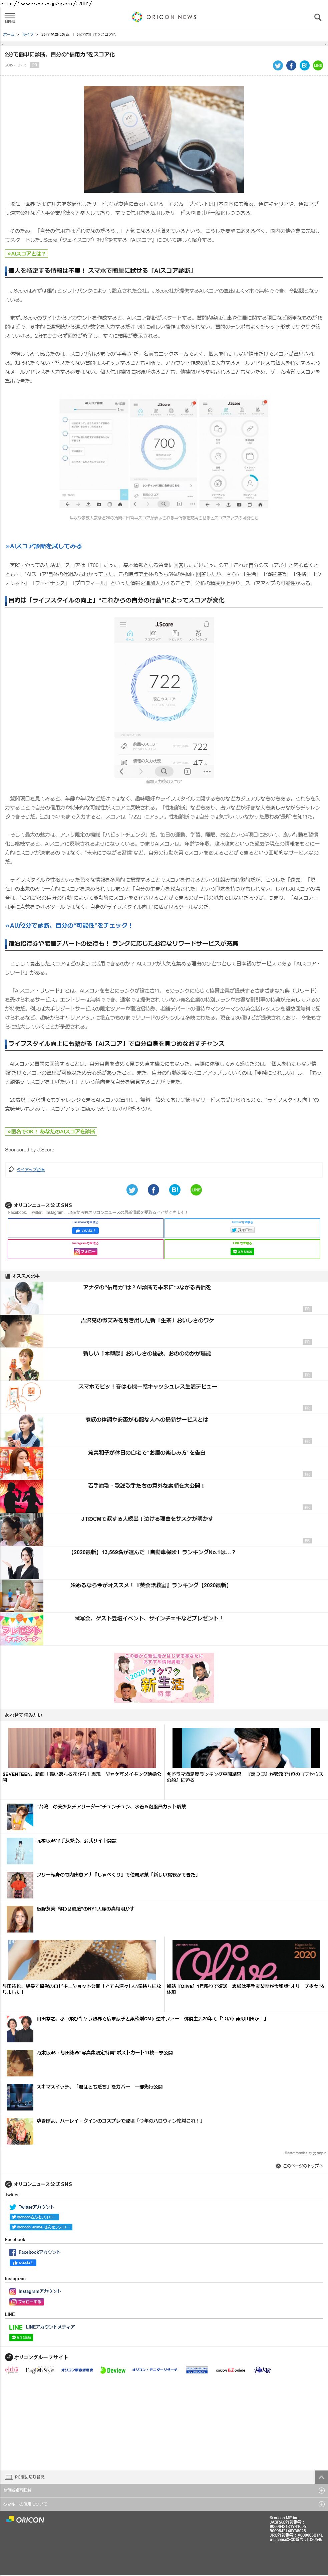Open article 家族の体調や安否が心配な人への最新サービス
Viewport: 328px width, 2576px height.
[x=147, y=1419]
